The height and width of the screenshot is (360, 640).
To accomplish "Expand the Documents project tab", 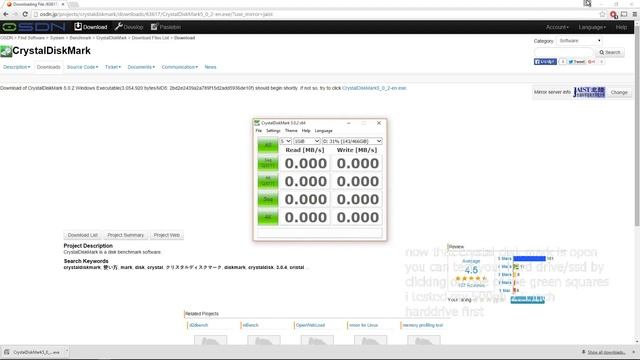I will pos(141,67).
